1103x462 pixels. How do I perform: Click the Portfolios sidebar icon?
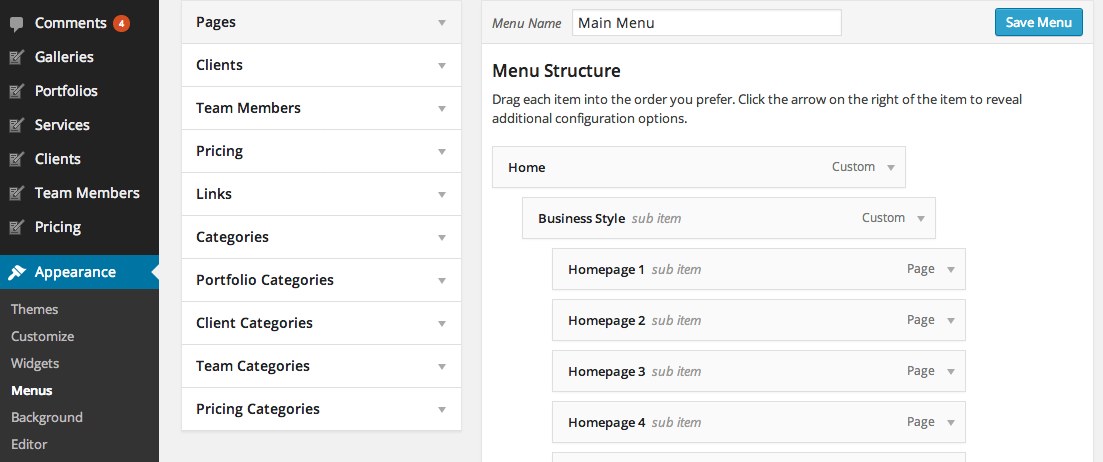pyautogui.click(x=17, y=91)
